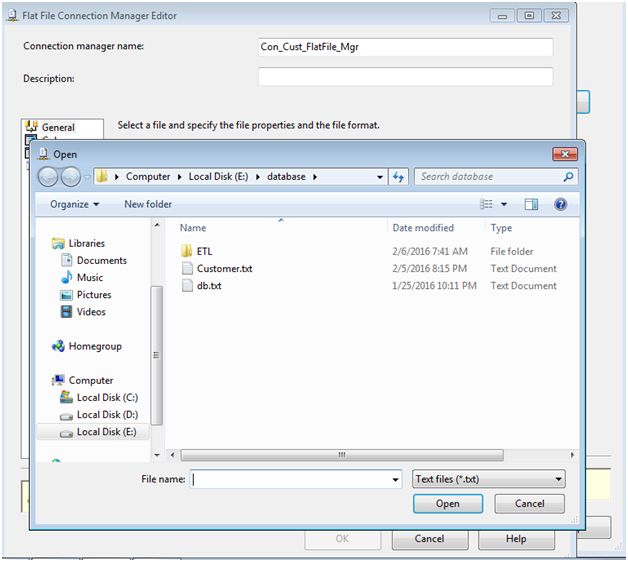Open help with the blue question icon
The image size is (628, 562).
pyautogui.click(x=560, y=204)
